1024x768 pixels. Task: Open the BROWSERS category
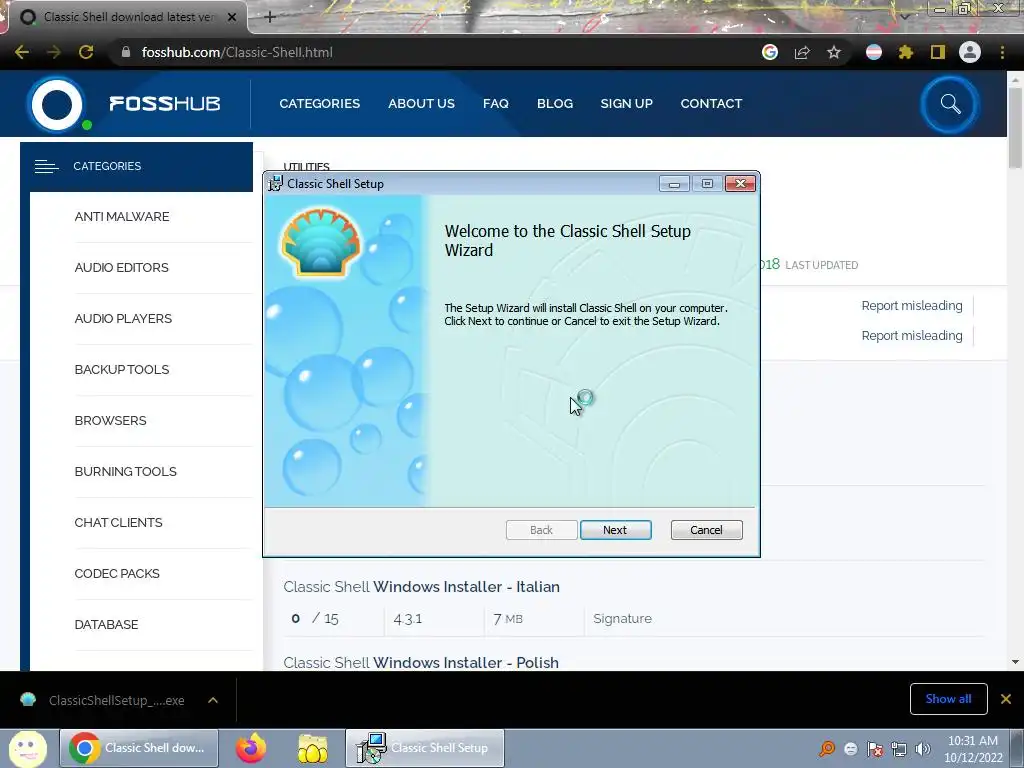(x=110, y=421)
